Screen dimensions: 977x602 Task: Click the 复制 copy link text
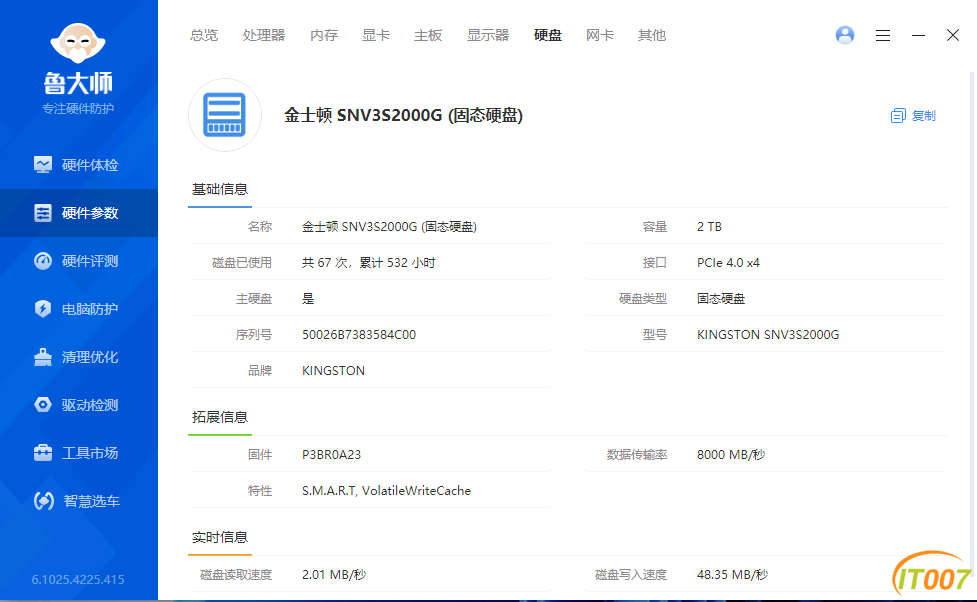coord(923,116)
